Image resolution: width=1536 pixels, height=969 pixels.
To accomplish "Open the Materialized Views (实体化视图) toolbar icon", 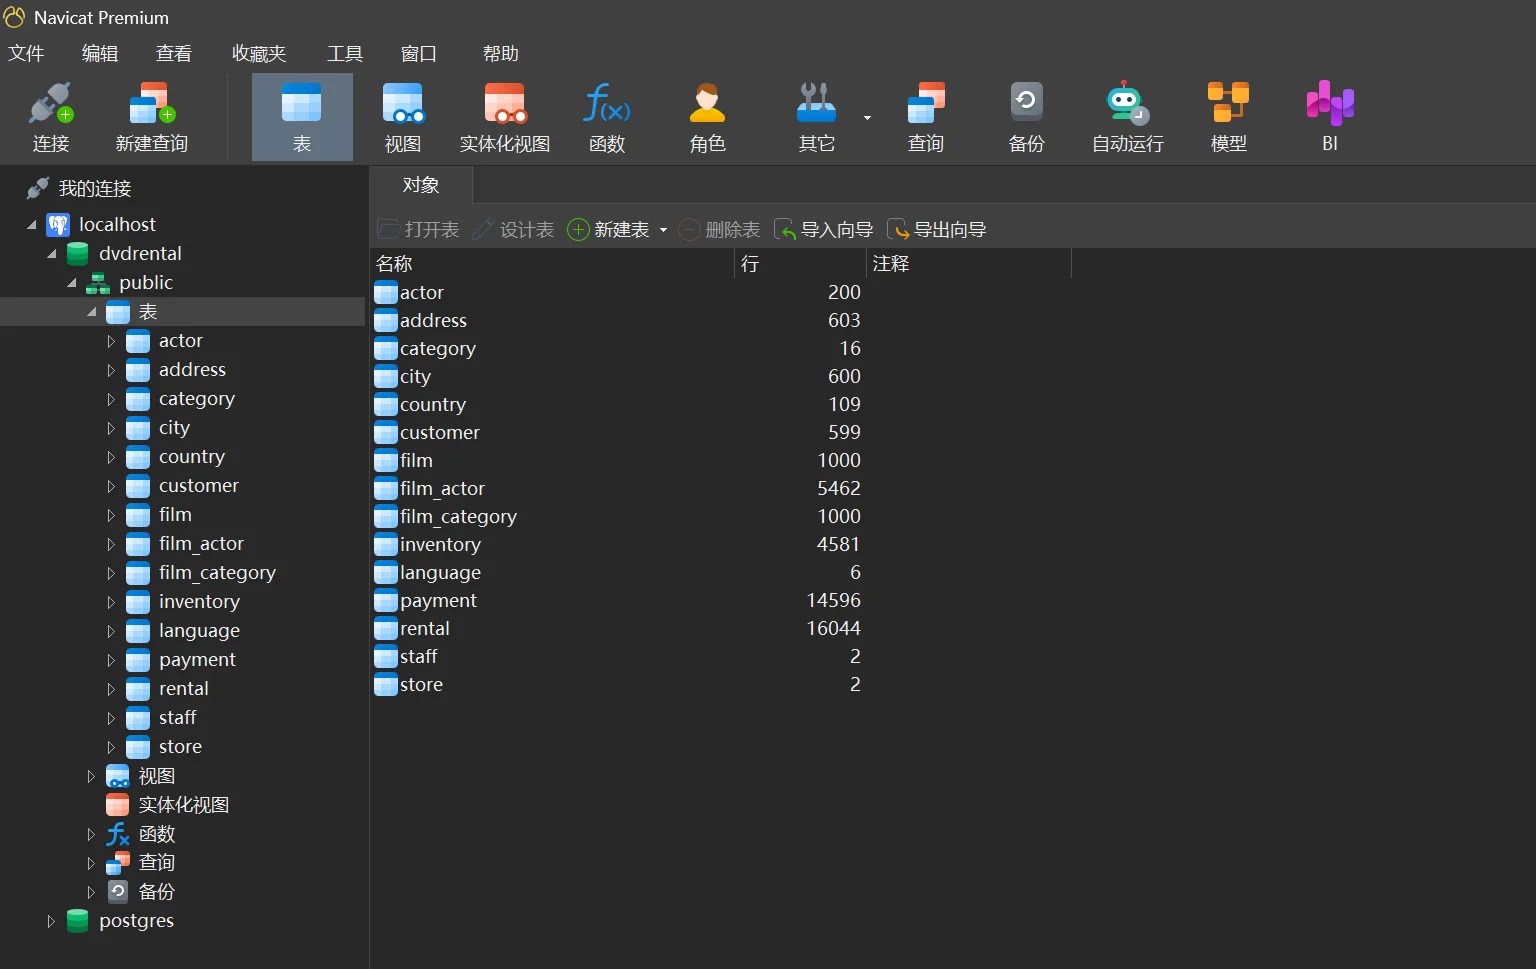I will point(504,104).
